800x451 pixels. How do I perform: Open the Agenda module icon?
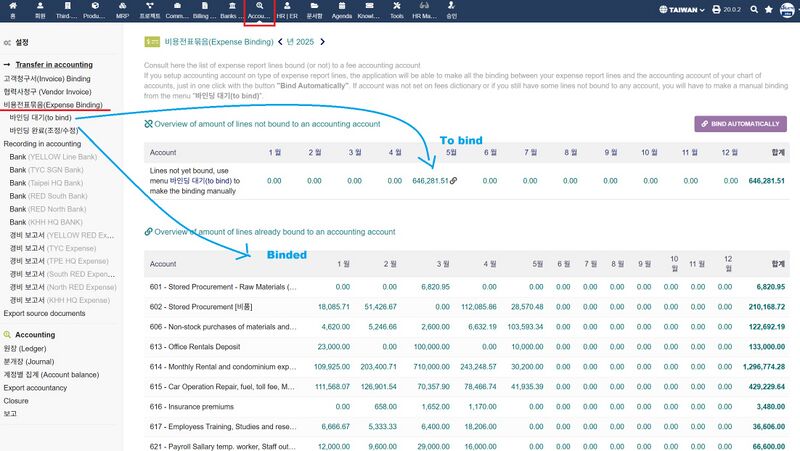click(x=340, y=11)
